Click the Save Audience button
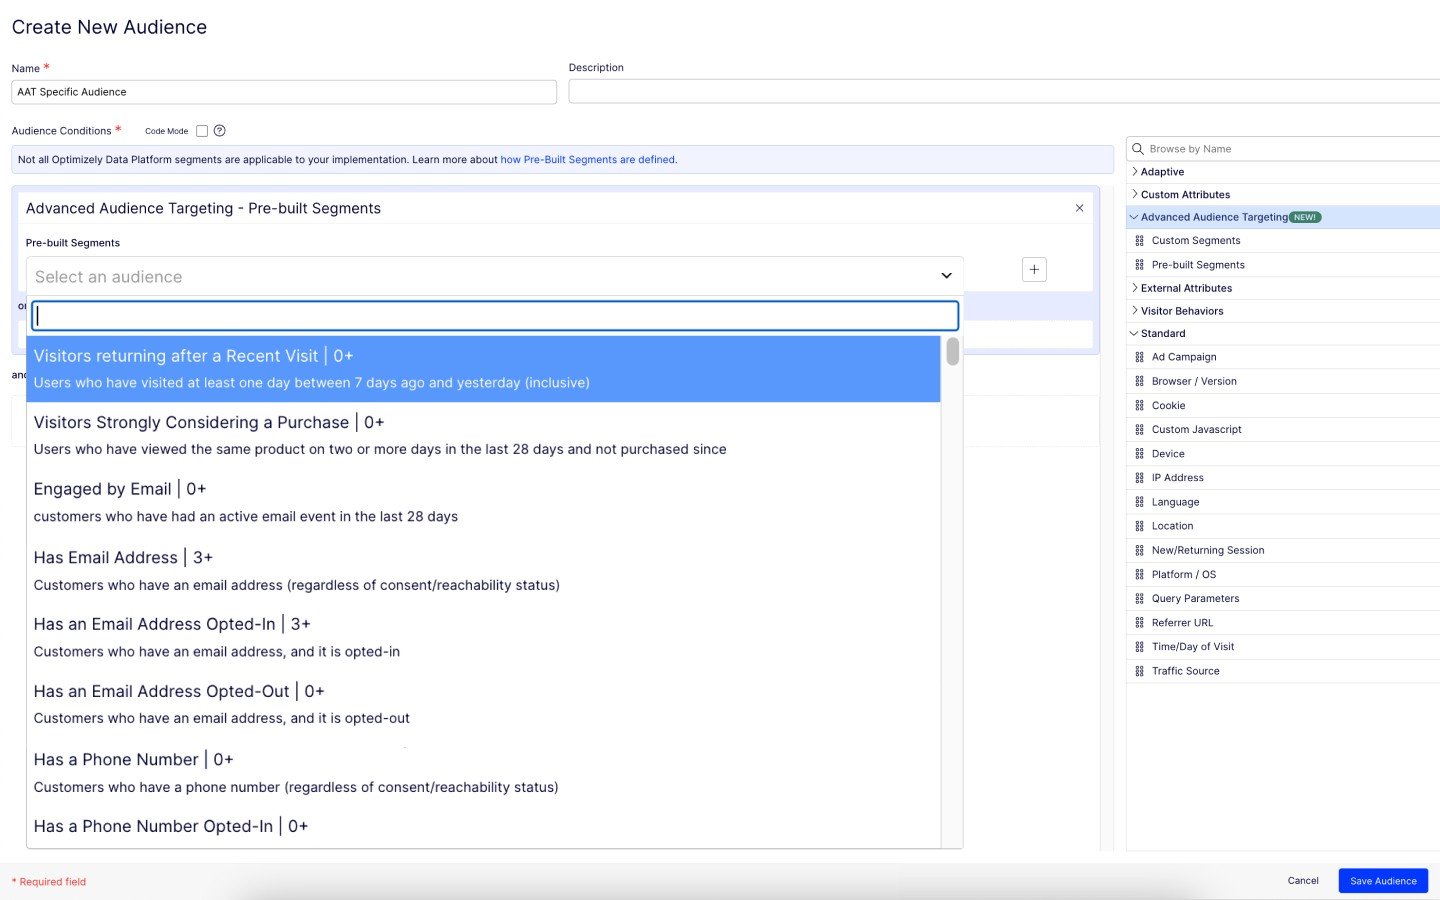 pos(1382,881)
